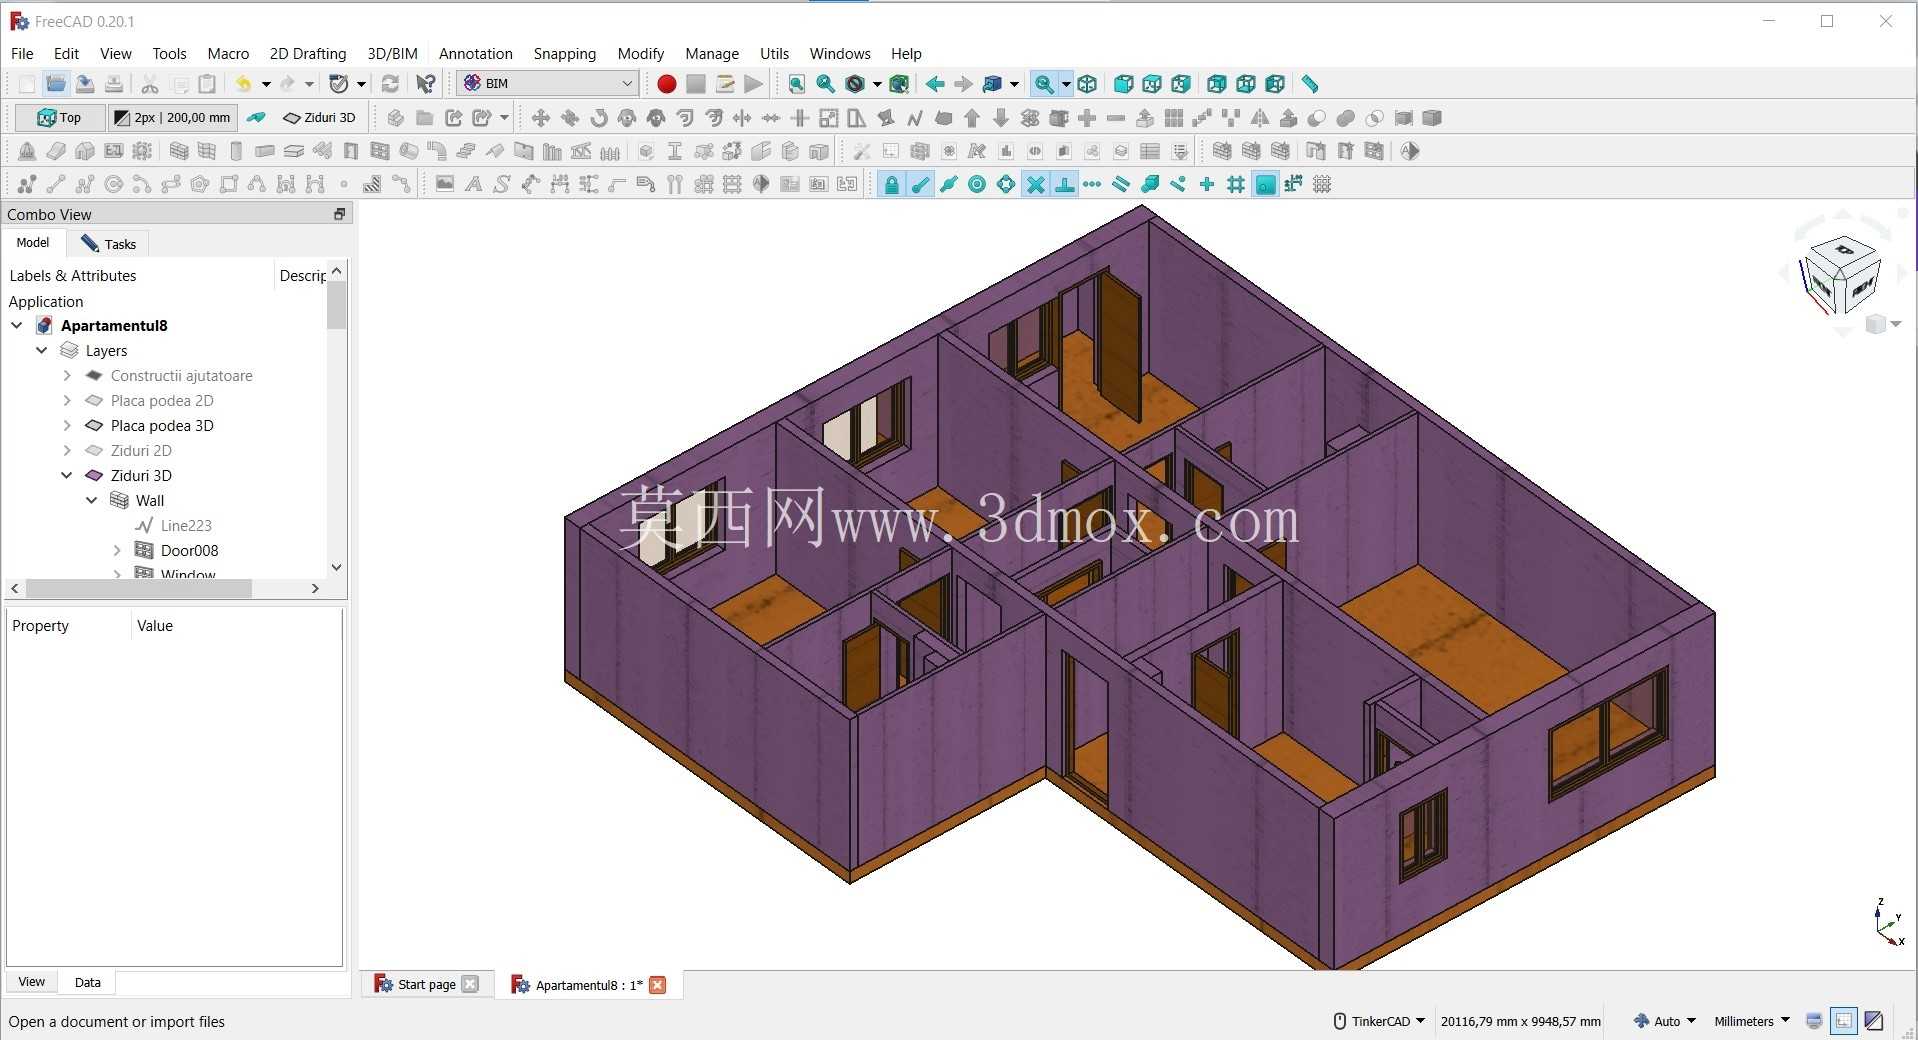Open the undo history dropdown arrow
The image size is (1918, 1040).
tap(266, 84)
